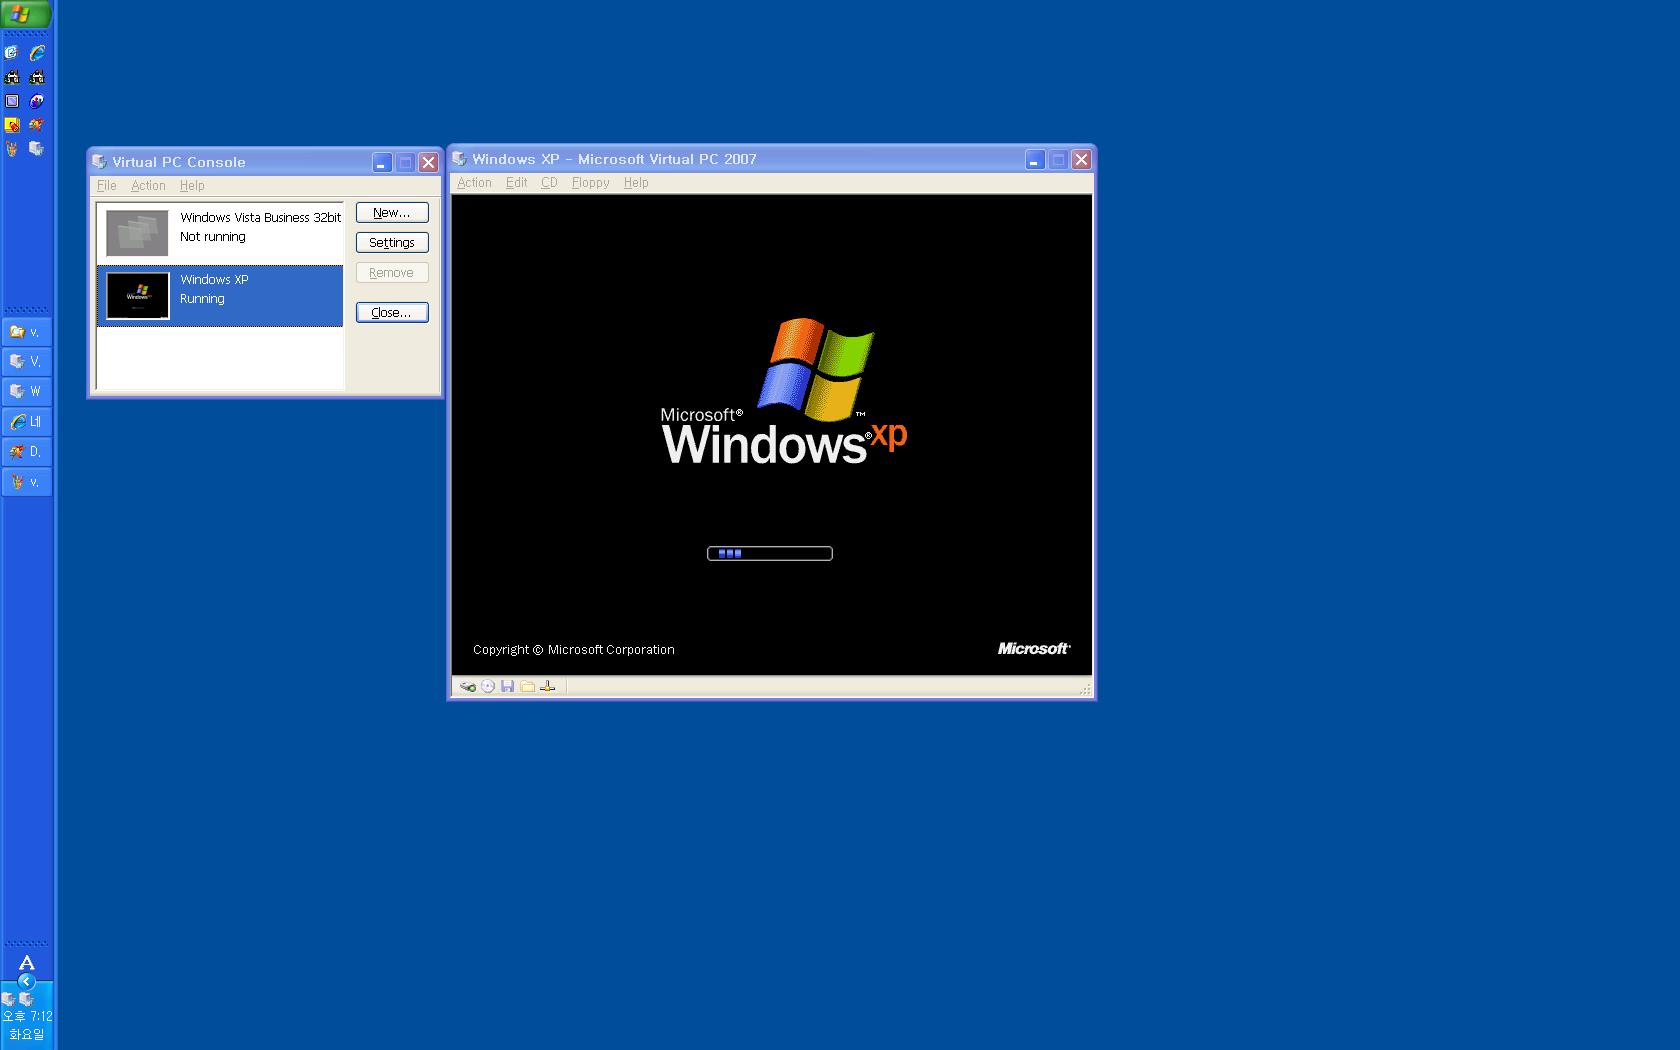The image size is (1680, 1050).
Task: Click Windows XP VM window title bar icon
Action: click(459, 159)
